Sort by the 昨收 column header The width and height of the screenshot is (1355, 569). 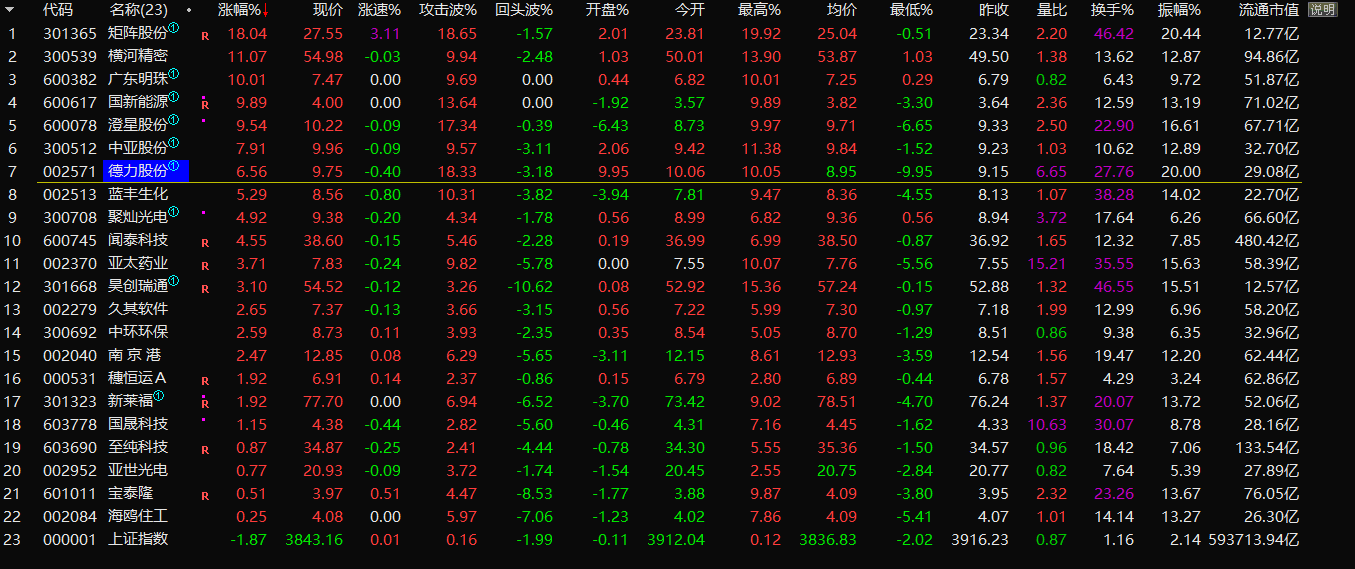(x=994, y=10)
